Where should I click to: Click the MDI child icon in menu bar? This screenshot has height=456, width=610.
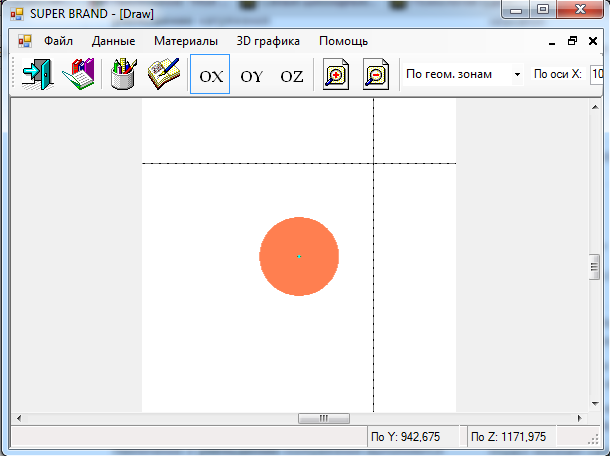point(25,41)
